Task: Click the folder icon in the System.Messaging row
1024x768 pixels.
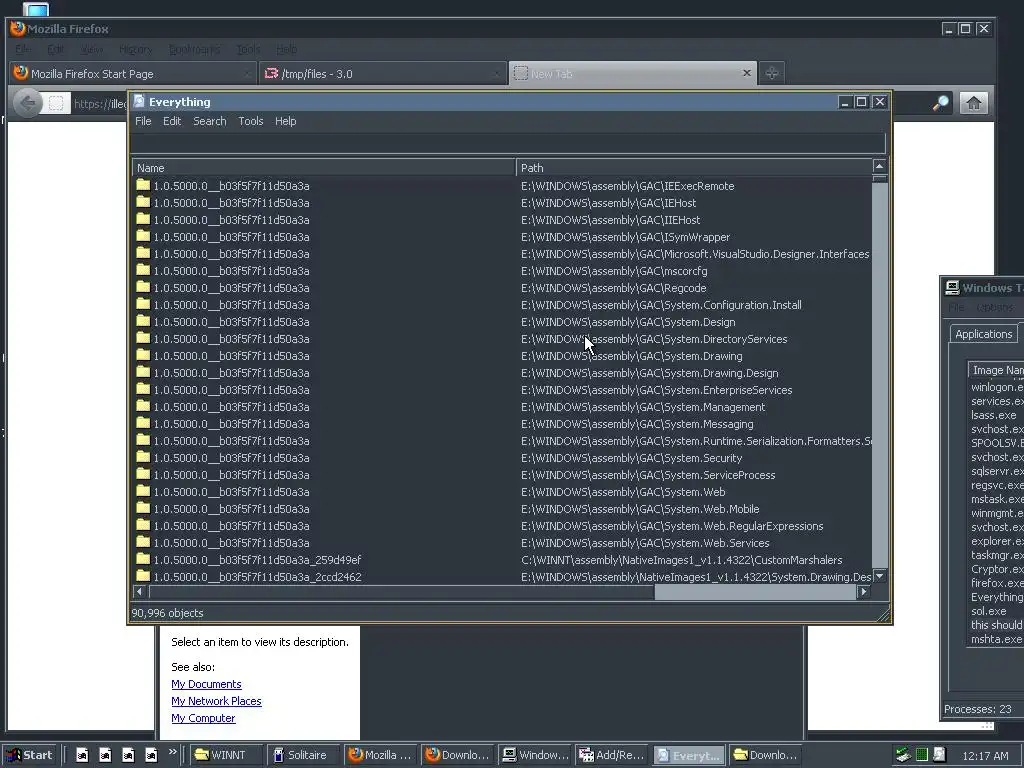Action: (x=143, y=423)
